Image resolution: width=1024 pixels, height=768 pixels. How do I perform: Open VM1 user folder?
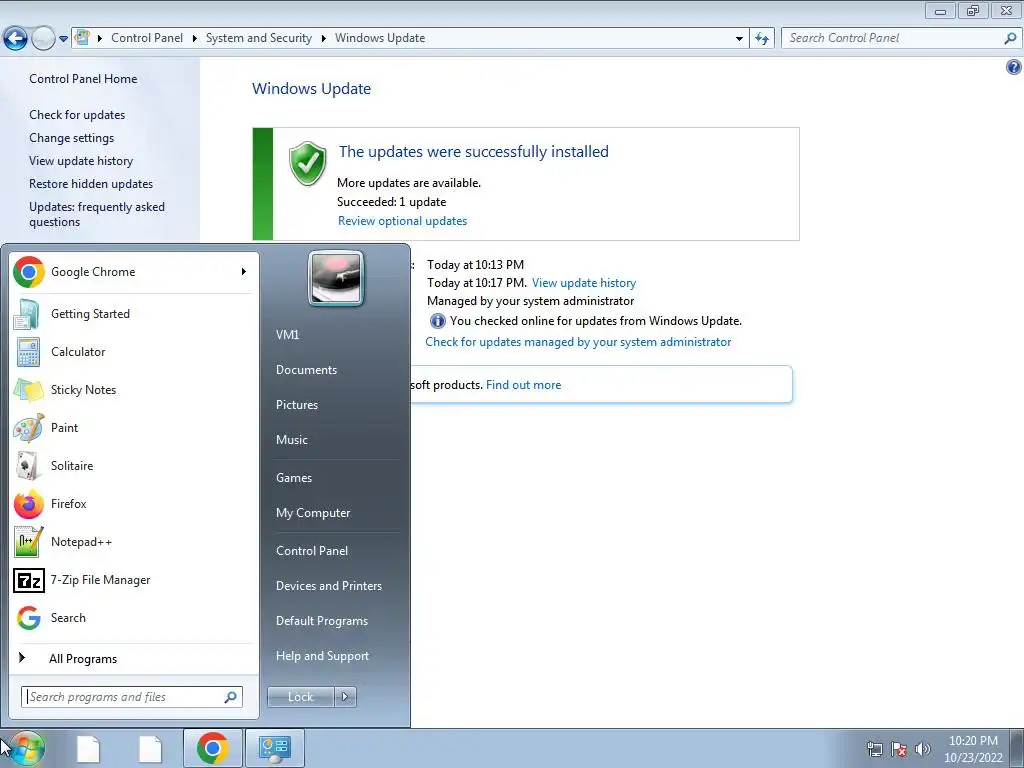287,335
